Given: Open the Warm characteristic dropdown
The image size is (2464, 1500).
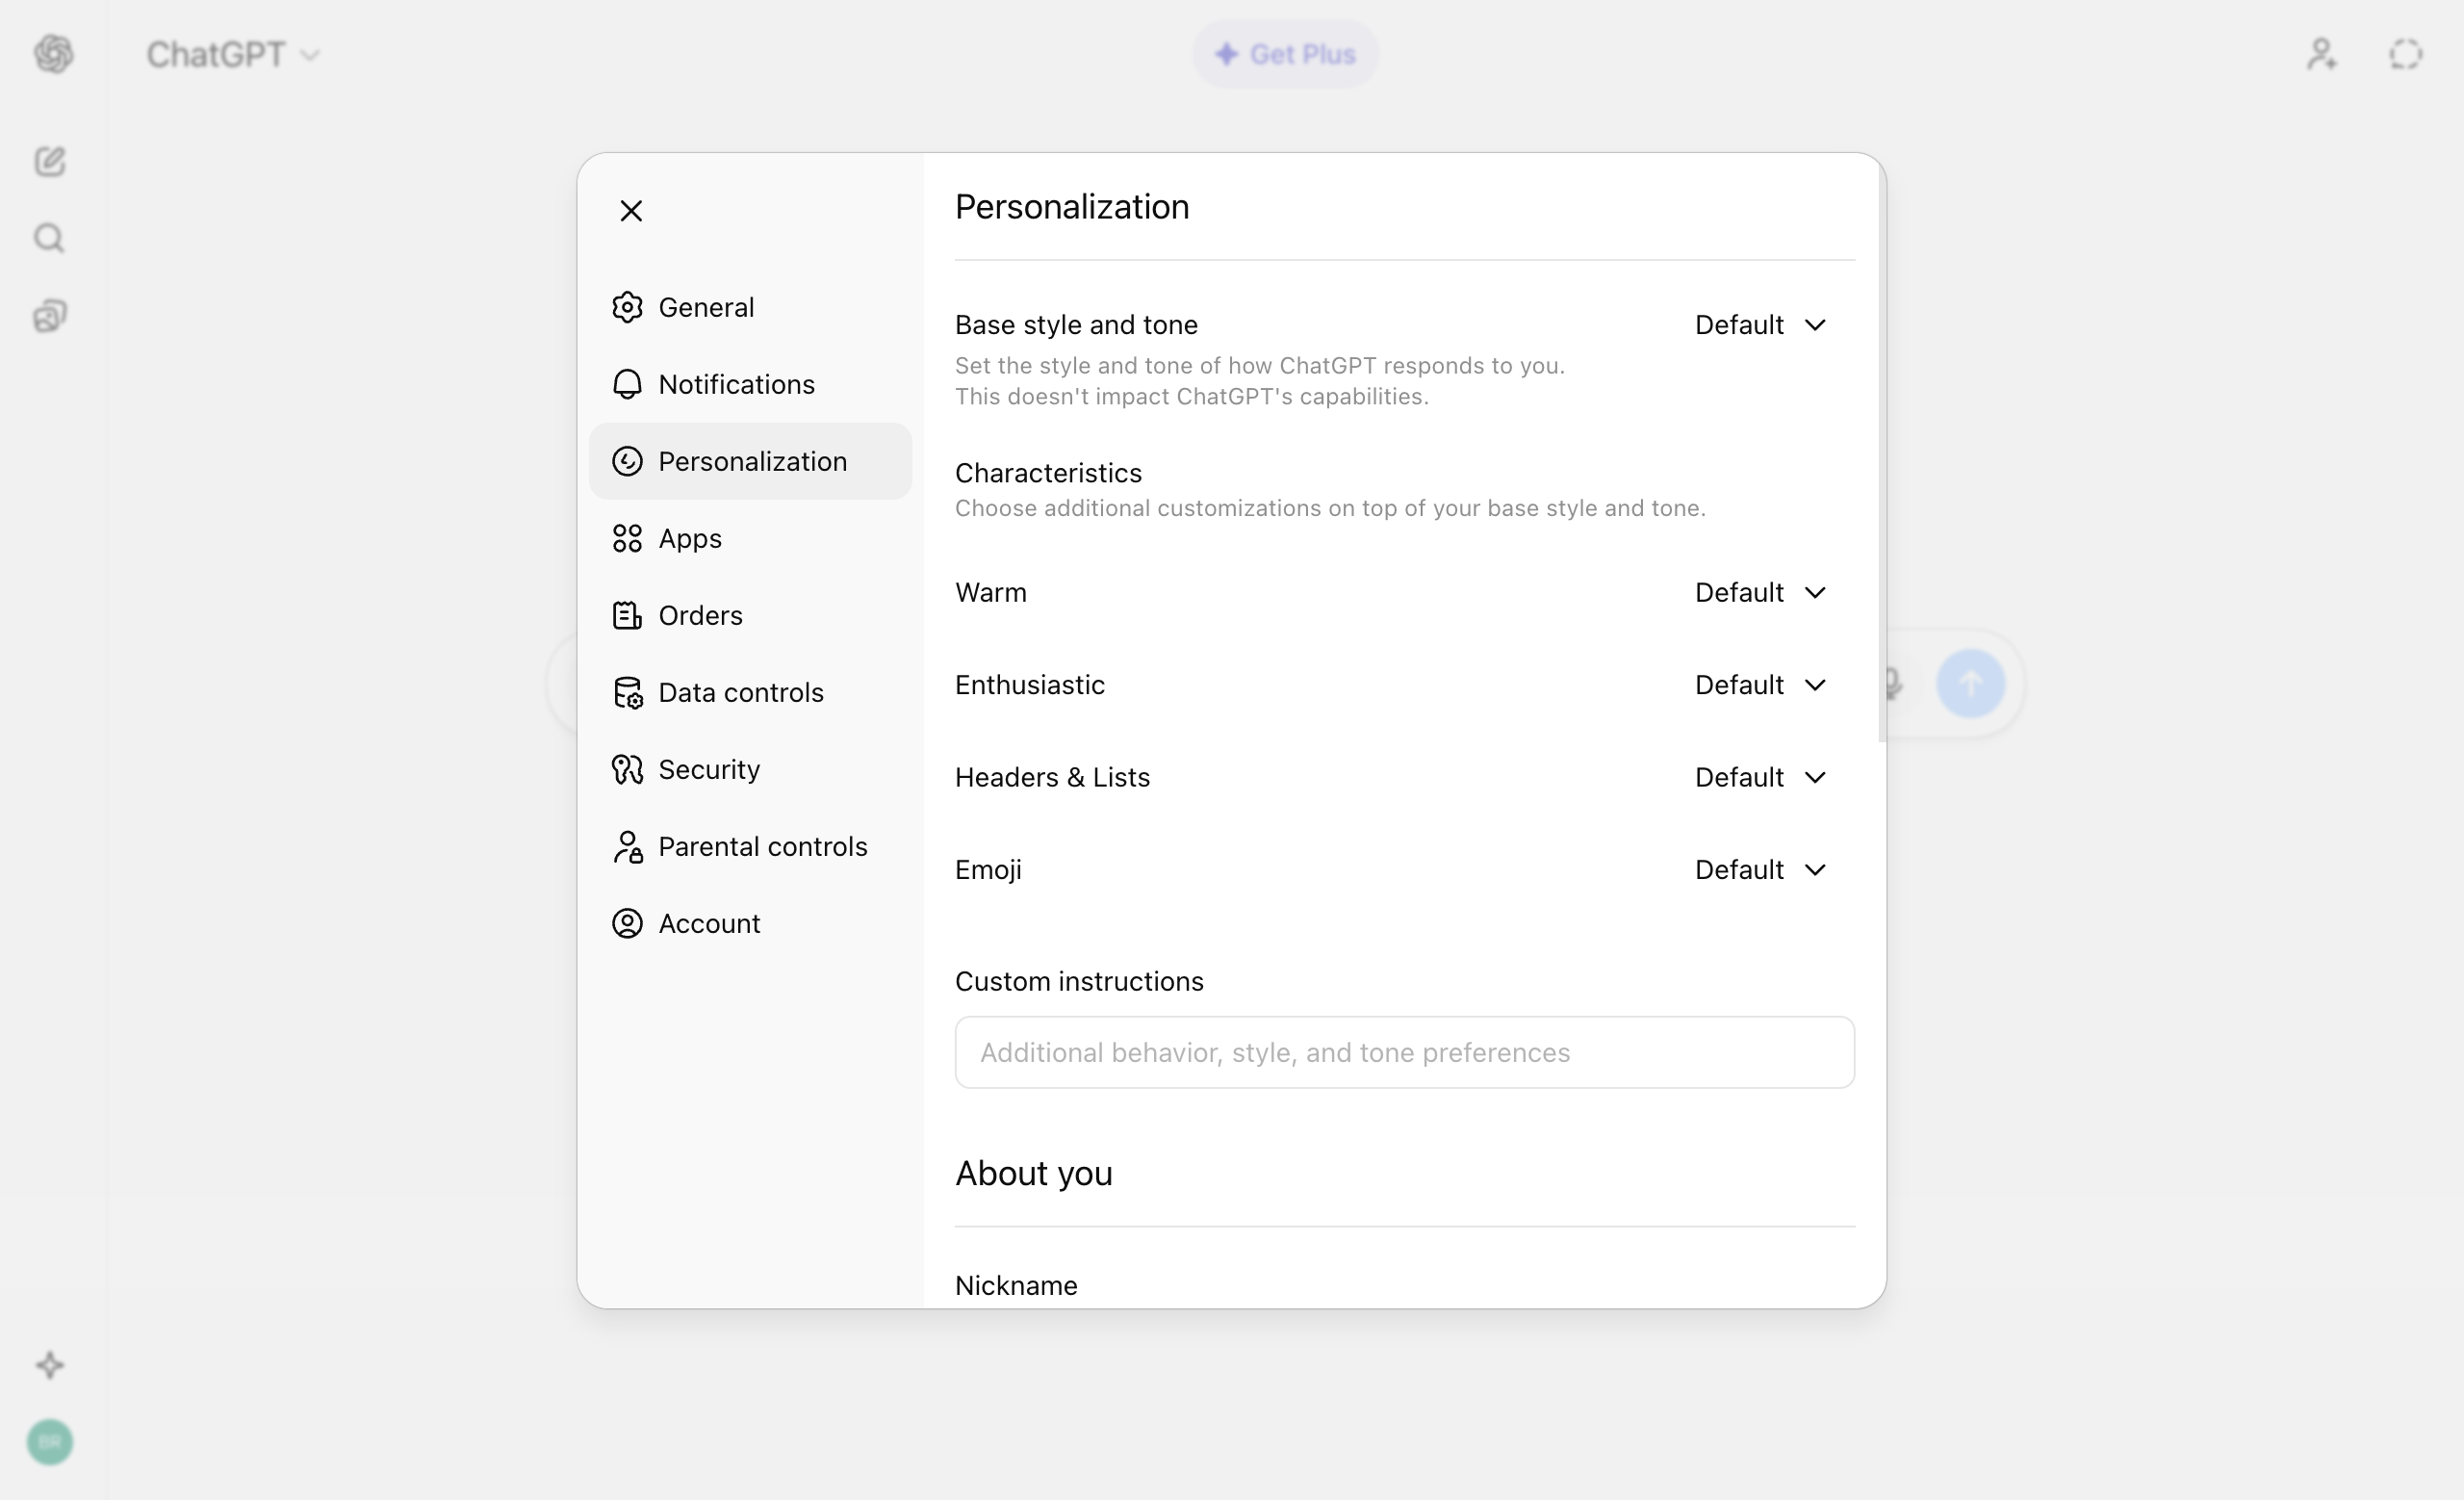Looking at the screenshot, I should [1760, 593].
